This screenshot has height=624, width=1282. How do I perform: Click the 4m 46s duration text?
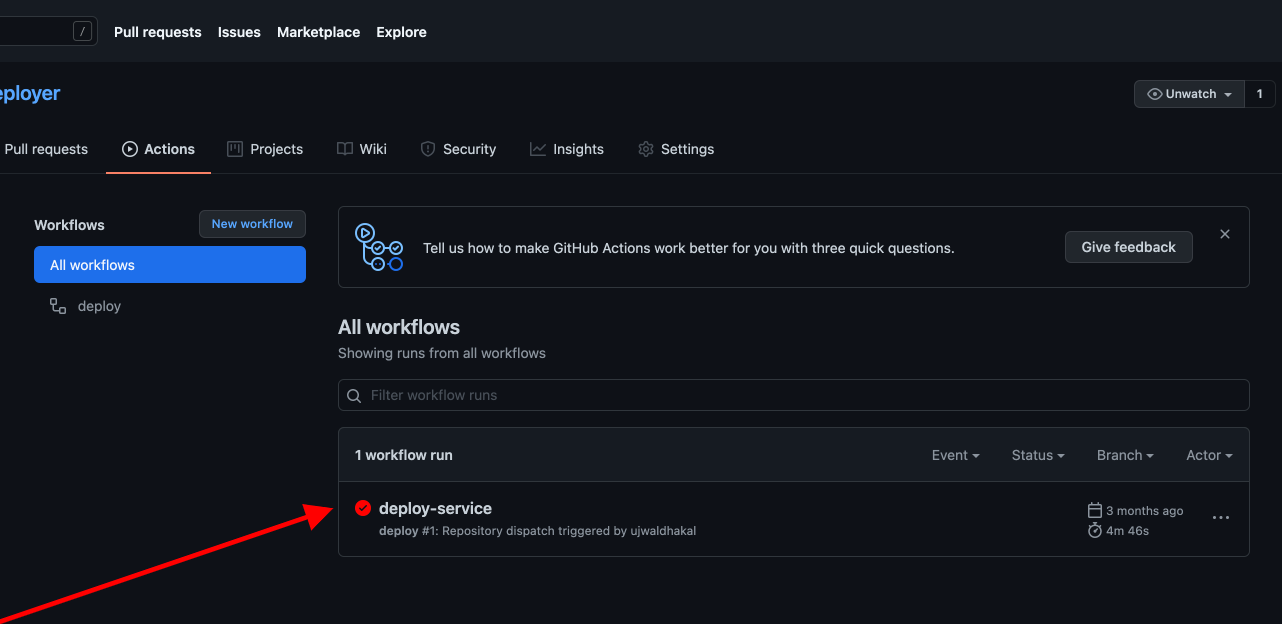pyautogui.click(x=1127, y=531)
